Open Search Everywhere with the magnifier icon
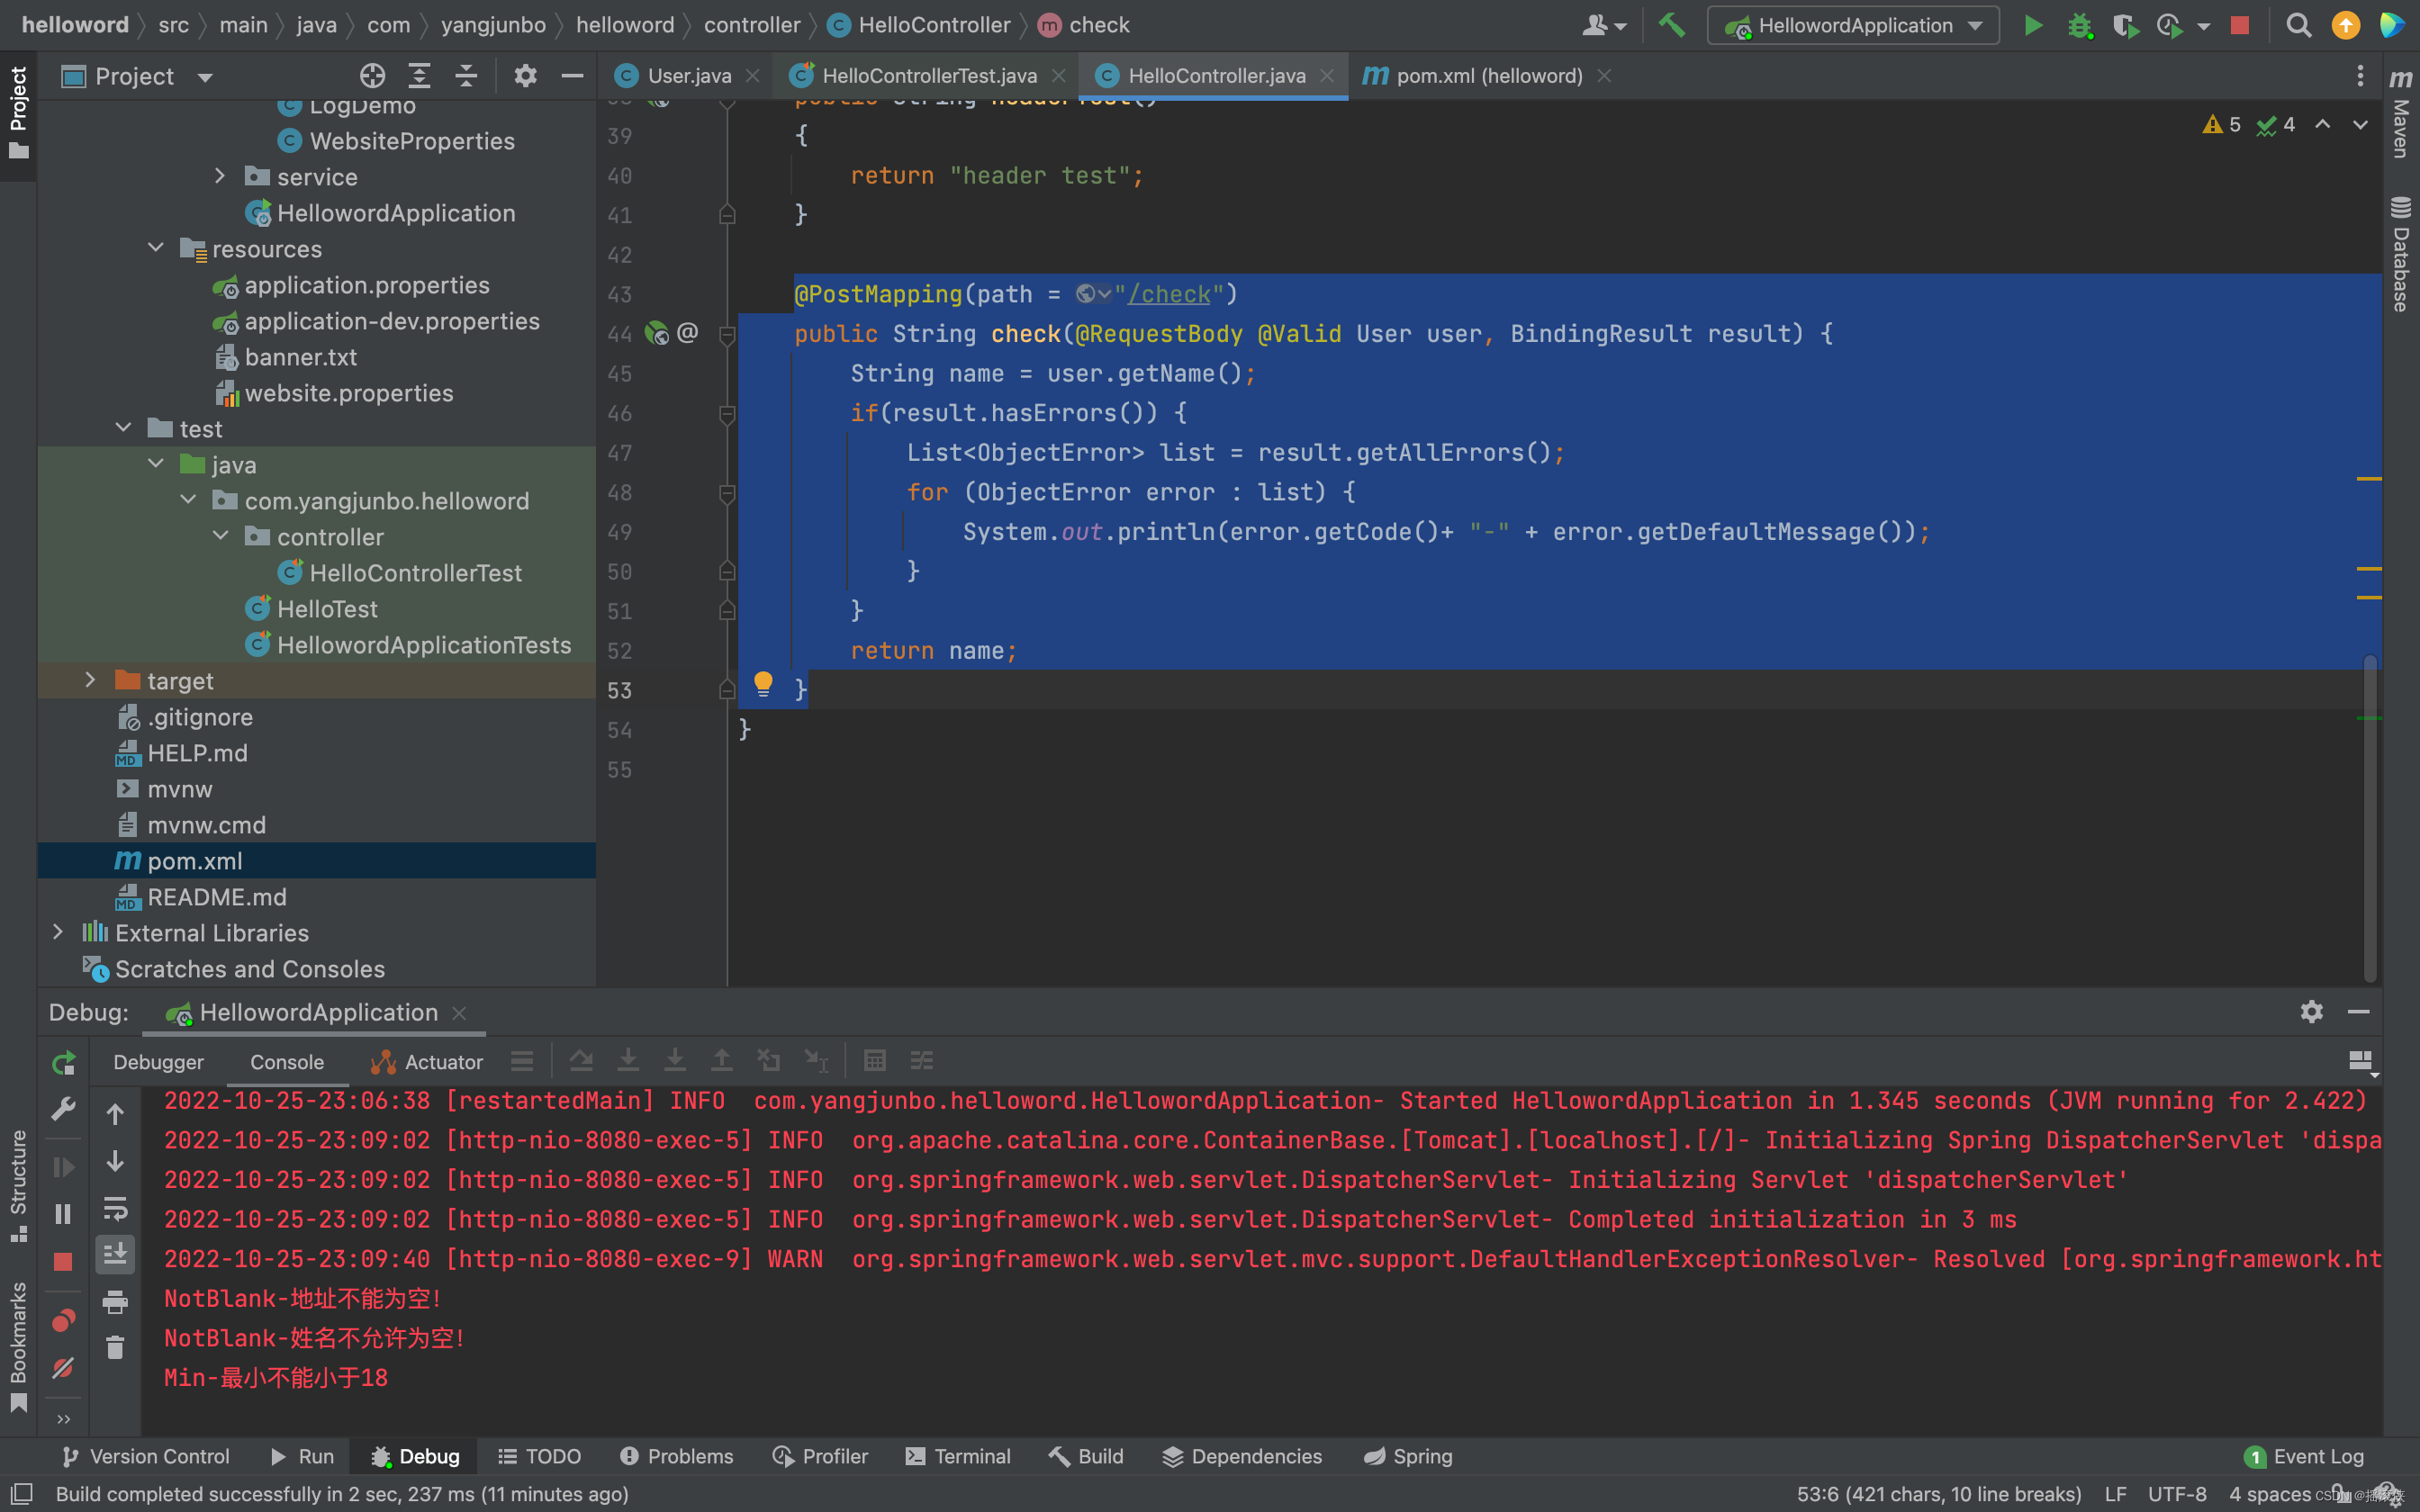 click(2299, 25)
